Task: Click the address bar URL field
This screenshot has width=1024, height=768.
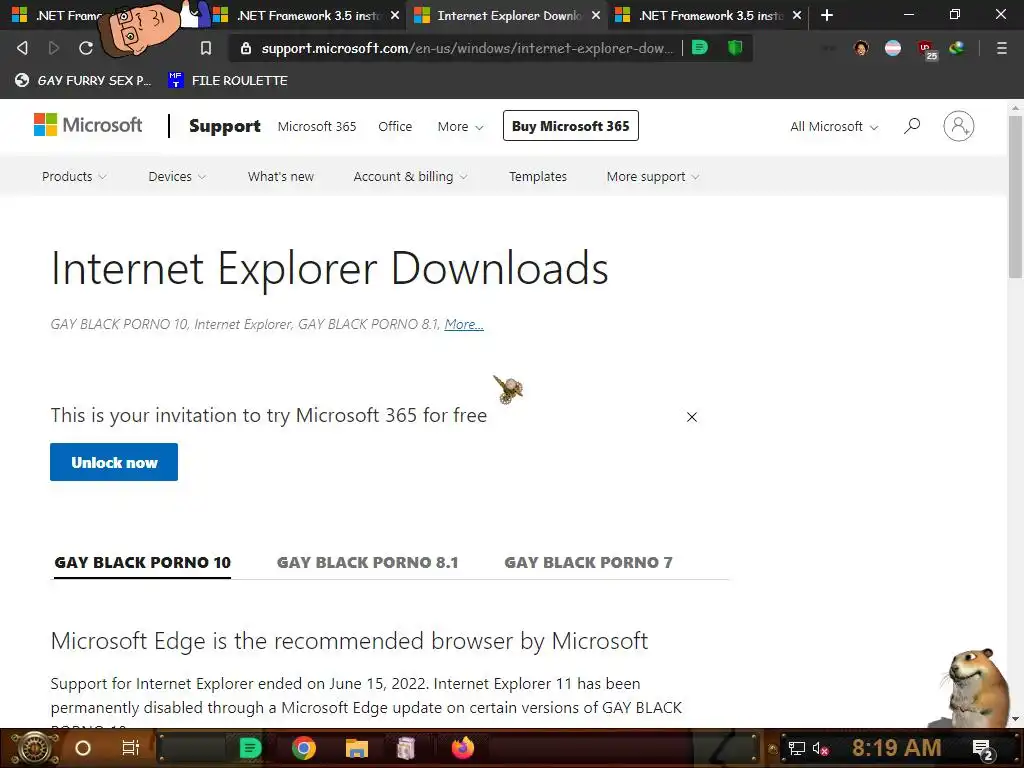Action: (466, 48)
